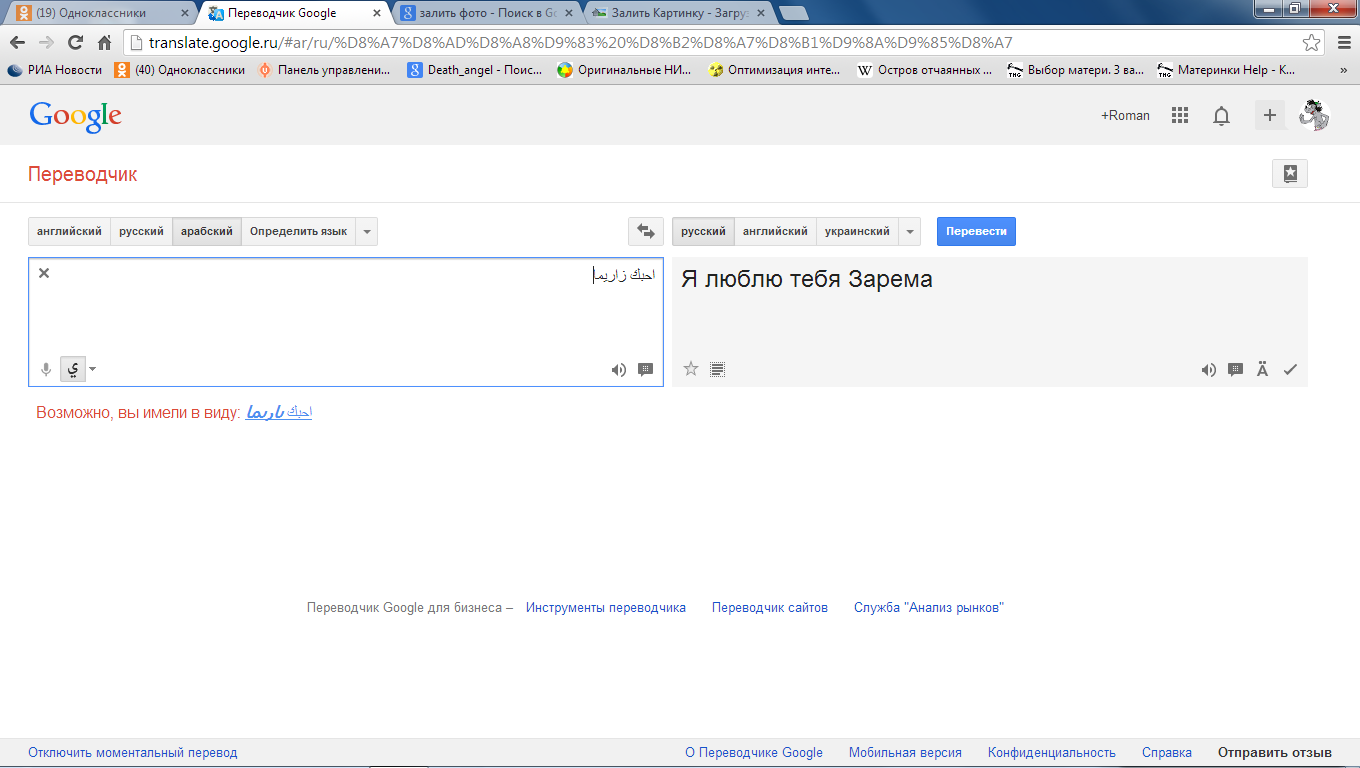
Task: Toggle the Arabic virtual keyboard icon
Action: [x=73, y=369]
